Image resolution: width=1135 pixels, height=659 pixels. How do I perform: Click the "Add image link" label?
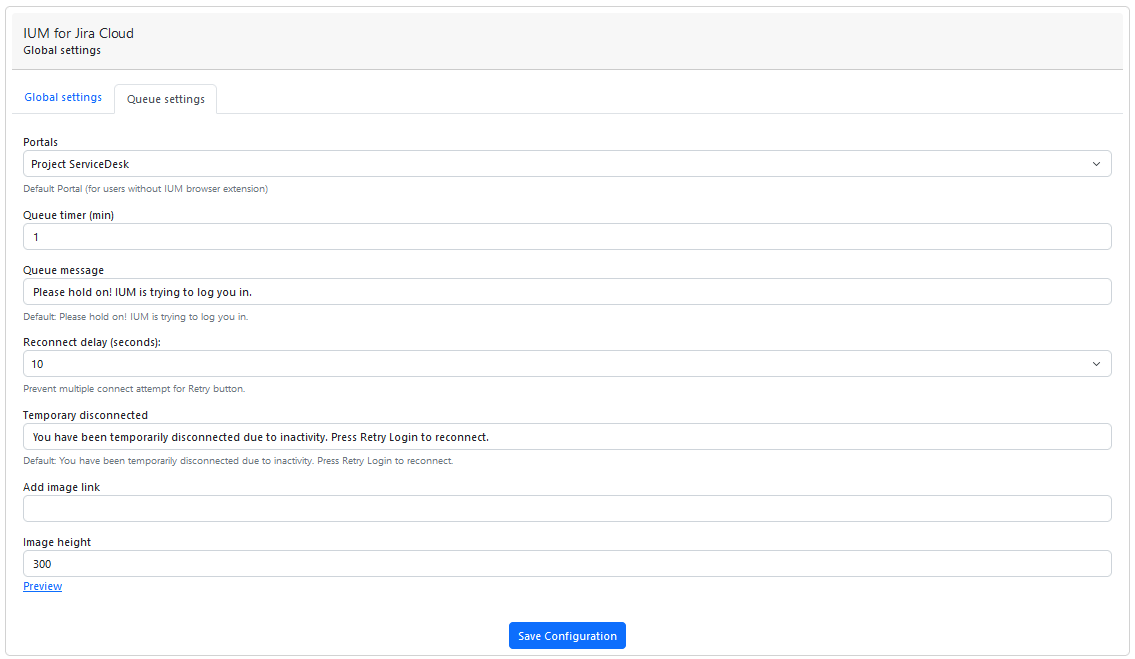[x=61, y=487]
